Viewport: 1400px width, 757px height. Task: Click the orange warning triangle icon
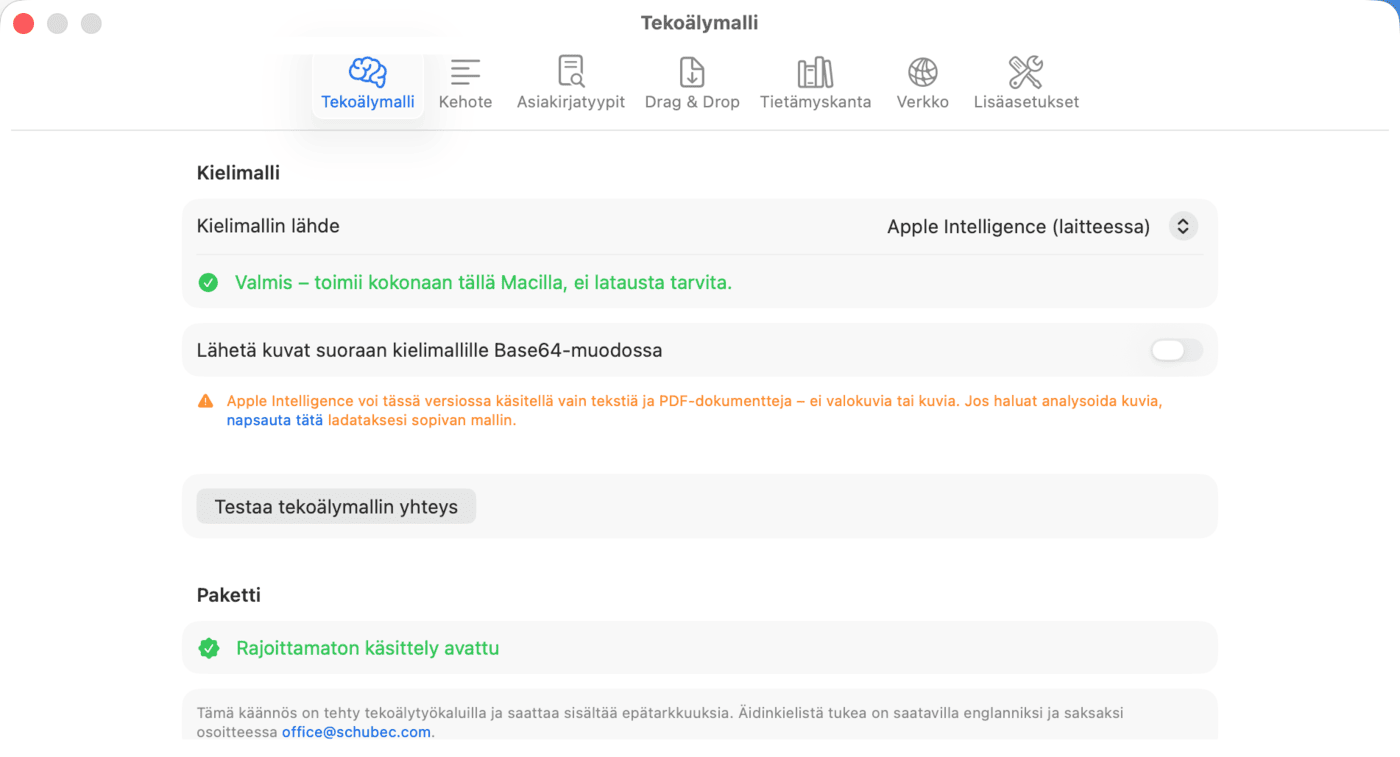pyautogui.click(x=206, y=401)
